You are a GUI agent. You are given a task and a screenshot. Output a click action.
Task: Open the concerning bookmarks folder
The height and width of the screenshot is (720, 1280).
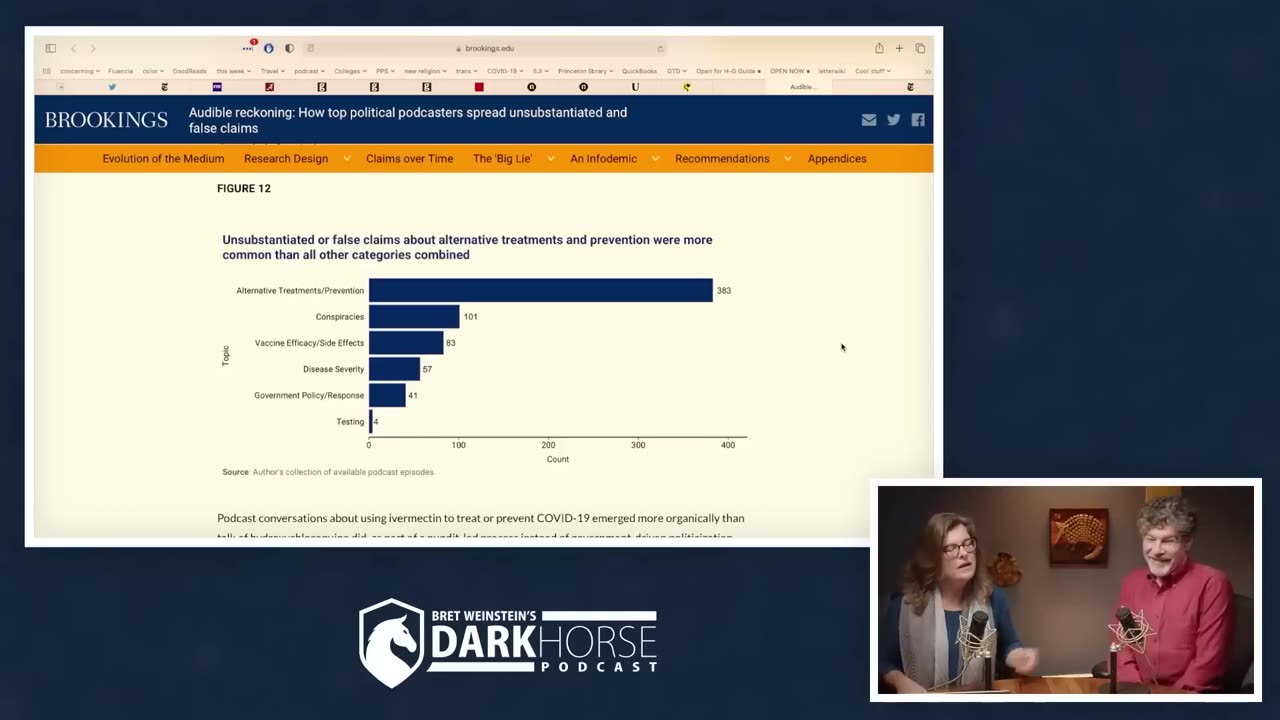click(x=80, y=71)
